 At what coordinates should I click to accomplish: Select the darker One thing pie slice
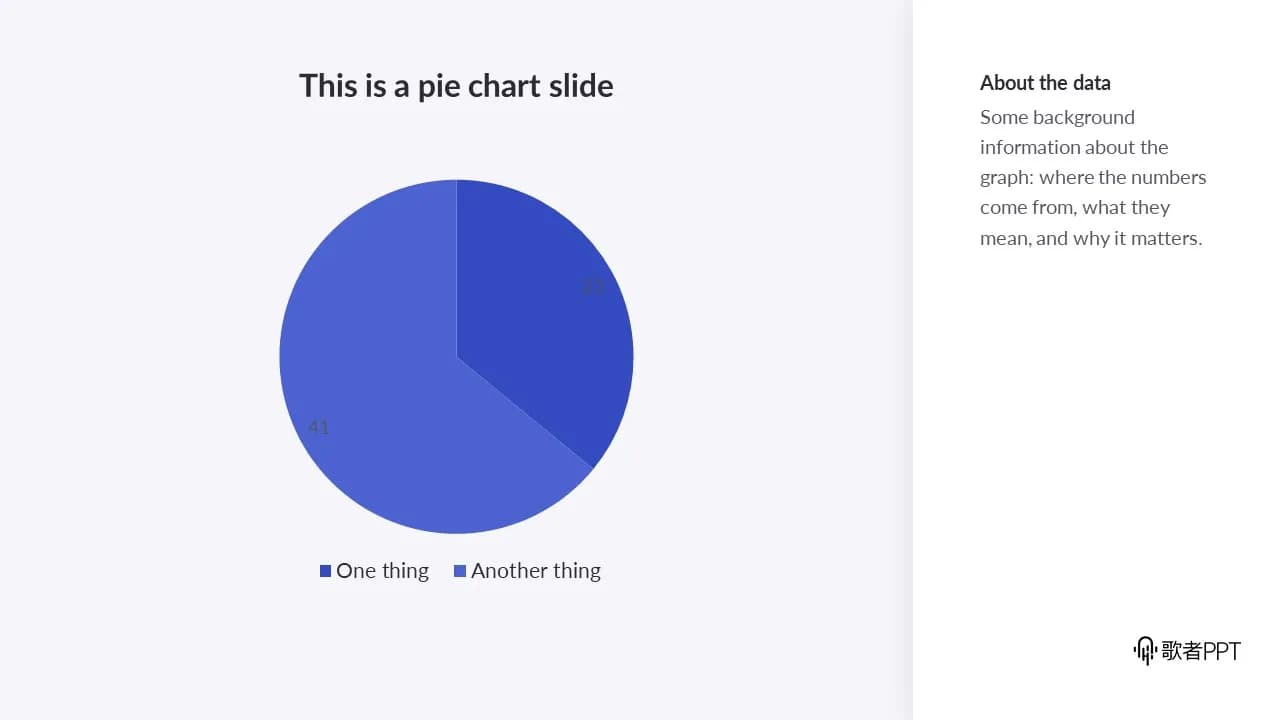[545, 320]
